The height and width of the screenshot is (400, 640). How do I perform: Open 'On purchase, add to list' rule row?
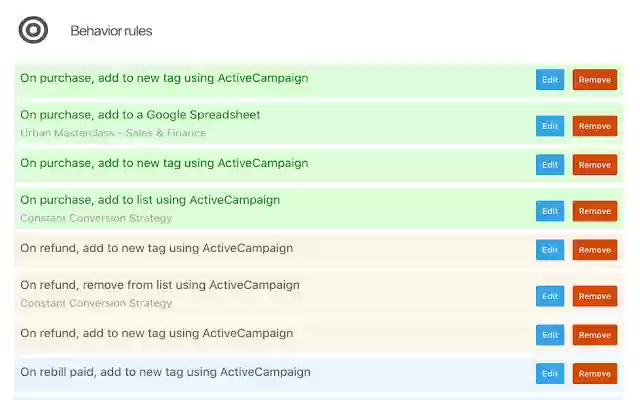point(150,200)
